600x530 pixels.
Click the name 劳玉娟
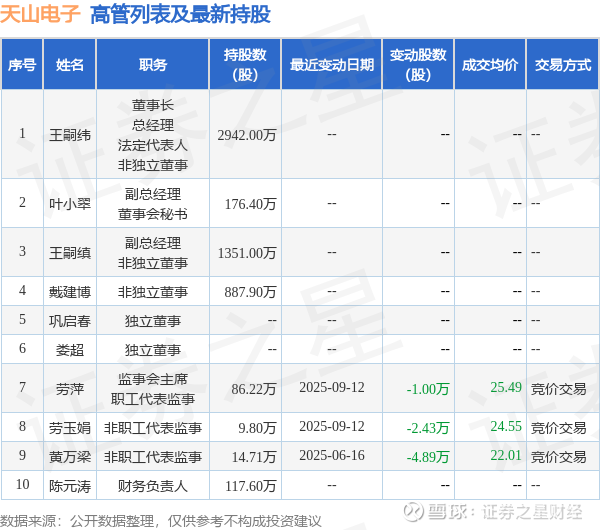70,428
